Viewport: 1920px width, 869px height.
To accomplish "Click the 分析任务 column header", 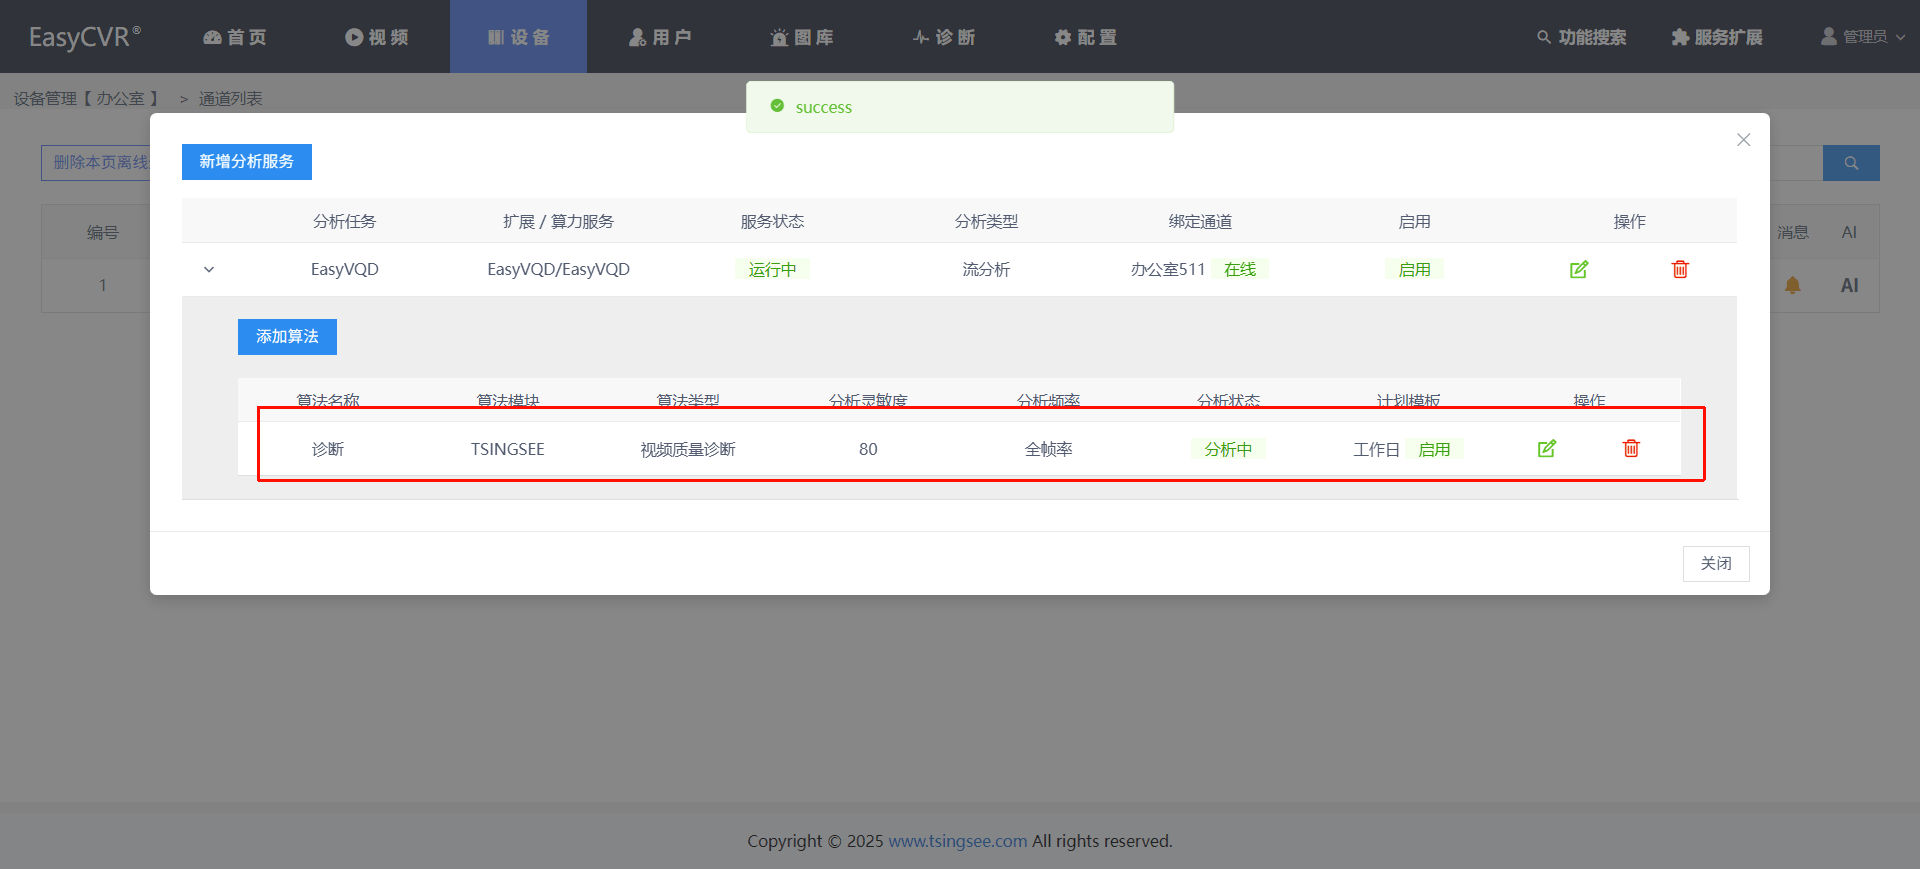I will 344,221.
